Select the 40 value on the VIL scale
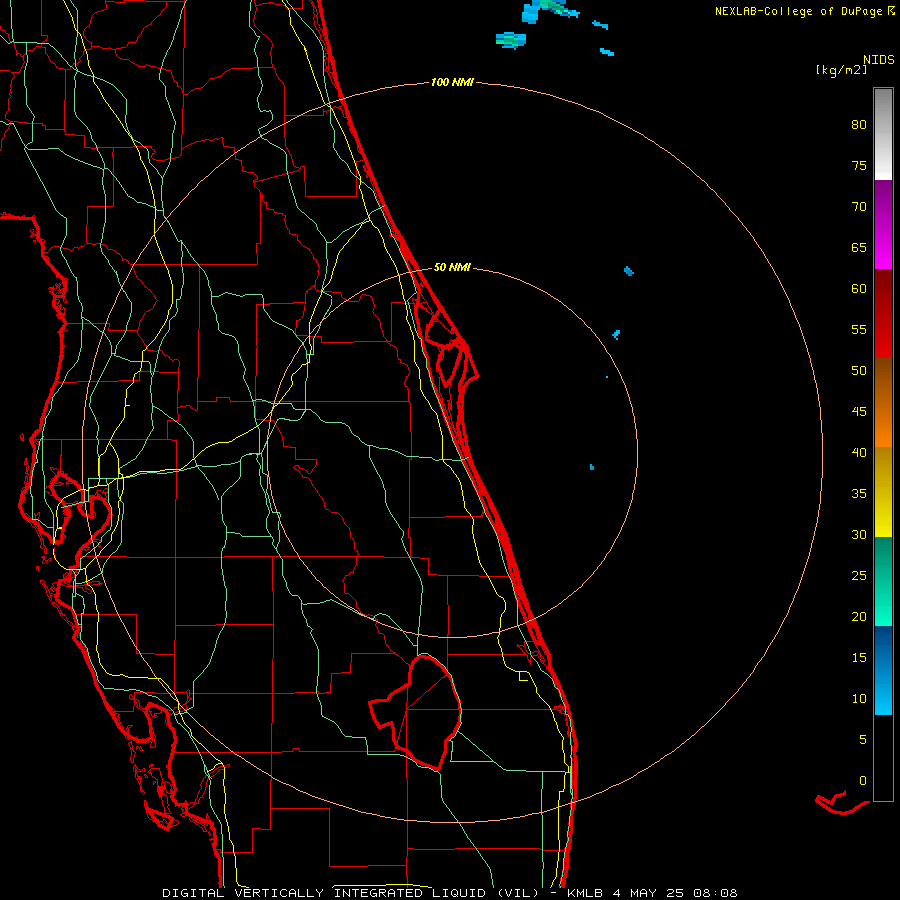This screenshot has height=900, width=900. pos(859,452)
